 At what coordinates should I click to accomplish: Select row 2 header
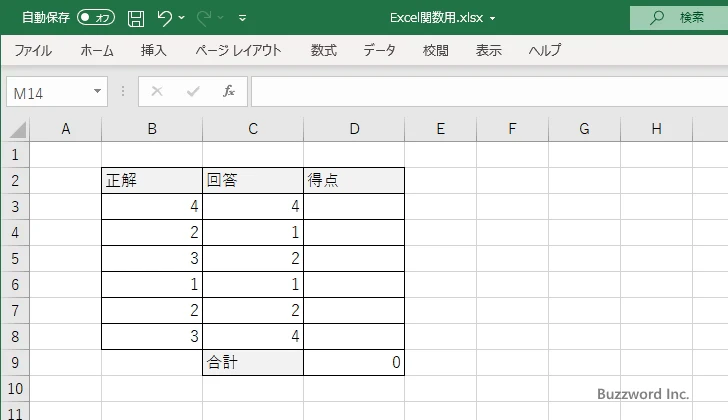click(x=15, y=181)
